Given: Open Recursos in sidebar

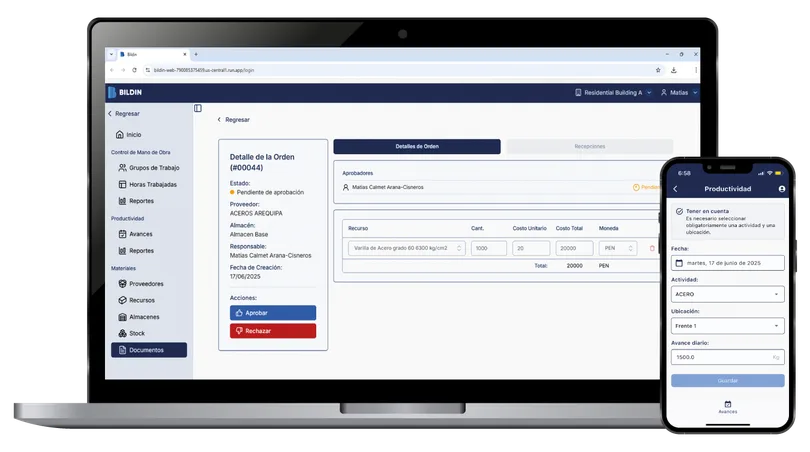Looking at the screenshot, I should pyautogui.click(x=137, y=300).
